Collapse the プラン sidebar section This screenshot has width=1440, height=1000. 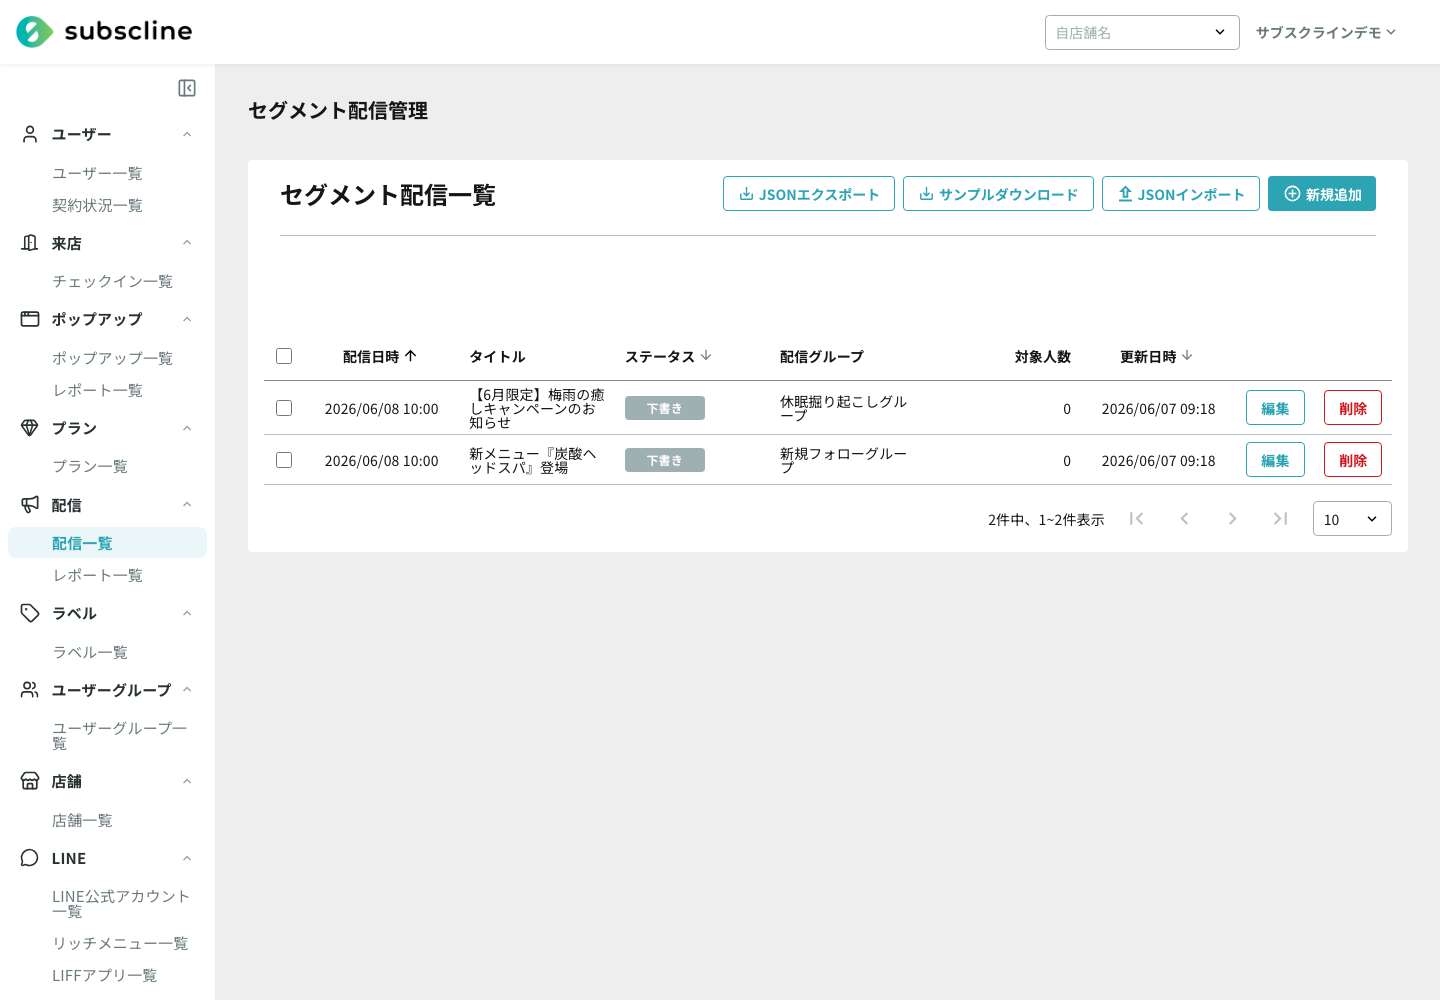pos(187,428)
